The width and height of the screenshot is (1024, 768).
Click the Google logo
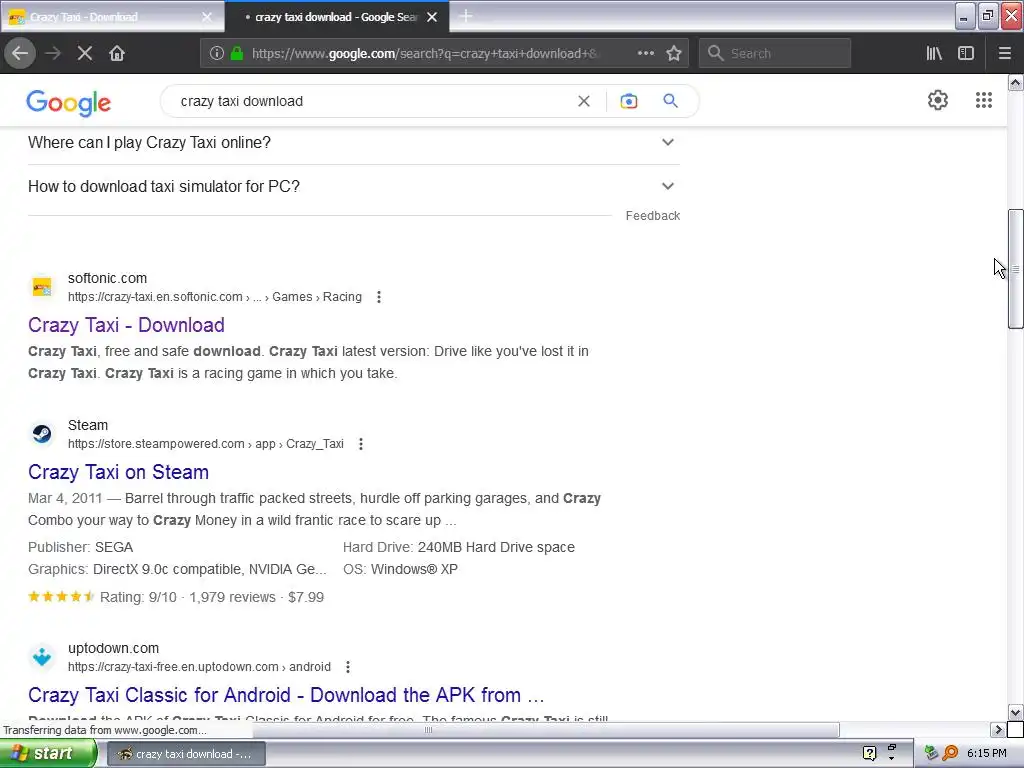[x=69, y=103]
